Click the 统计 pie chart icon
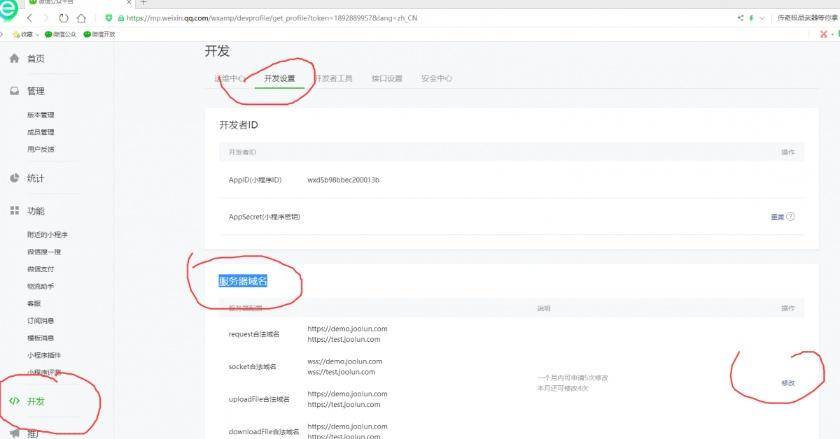840x439 pixels. tap(14, 178)
